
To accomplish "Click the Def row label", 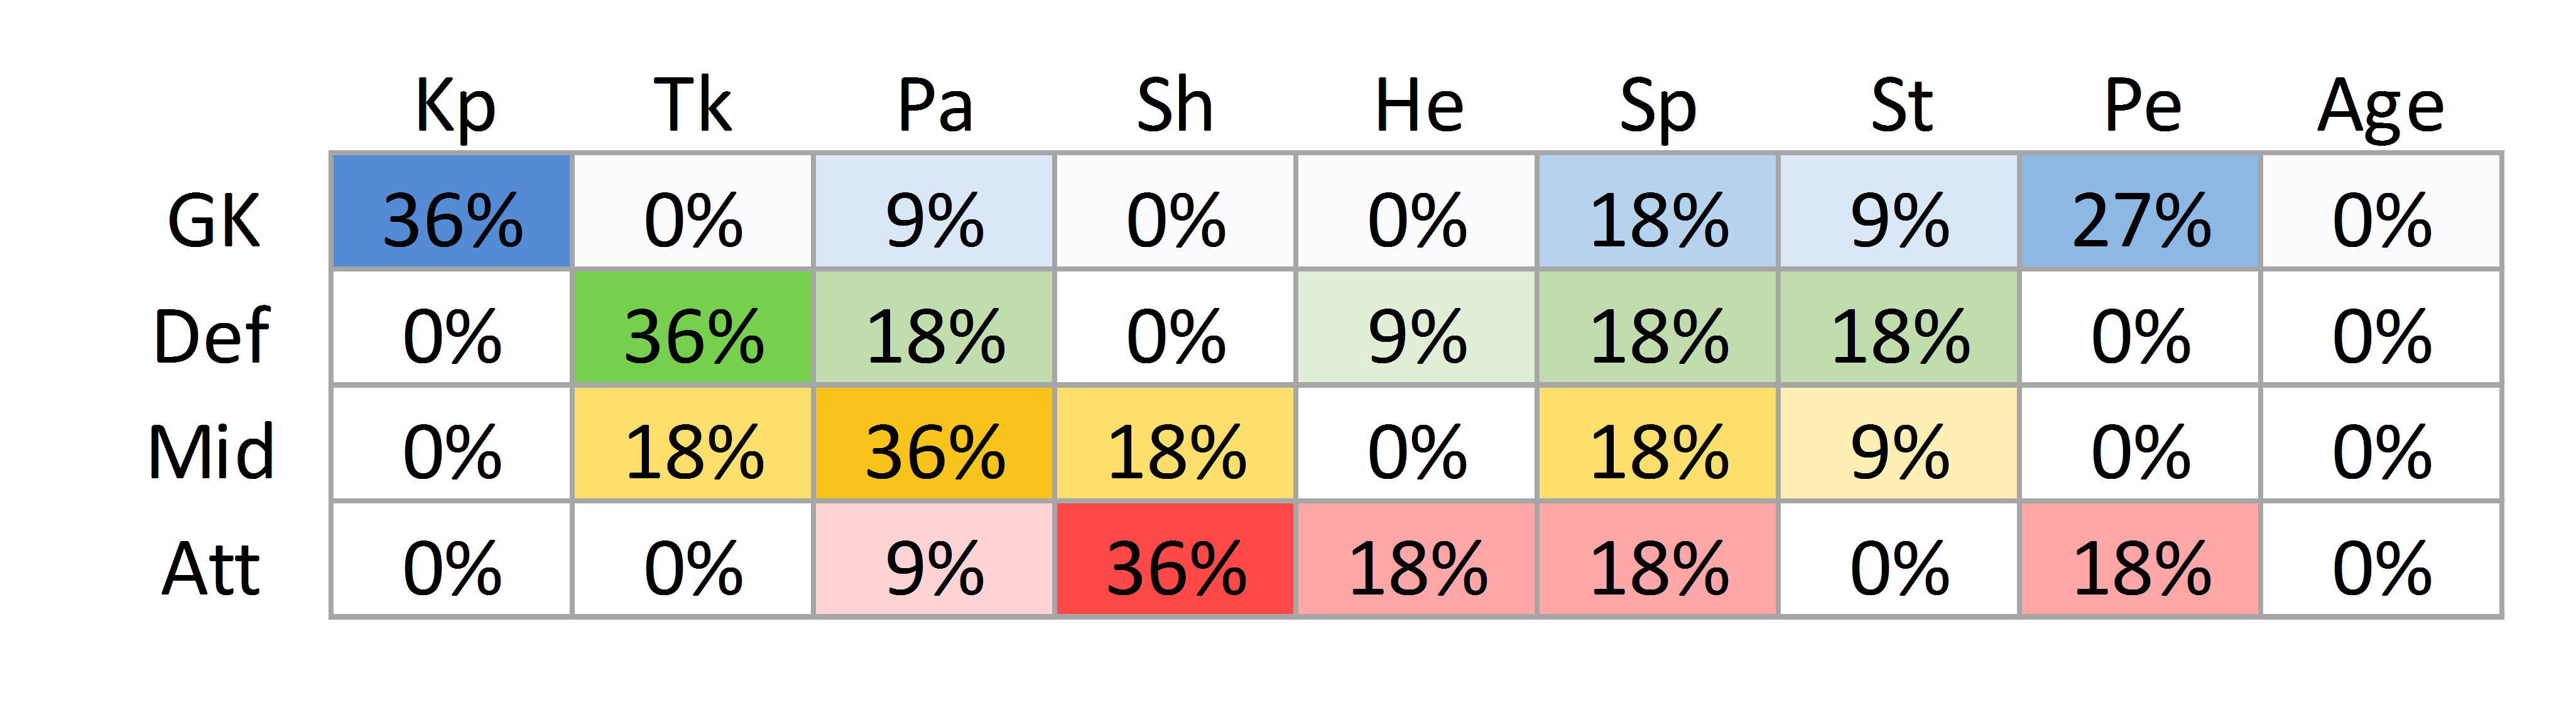I will pos(211,336).
